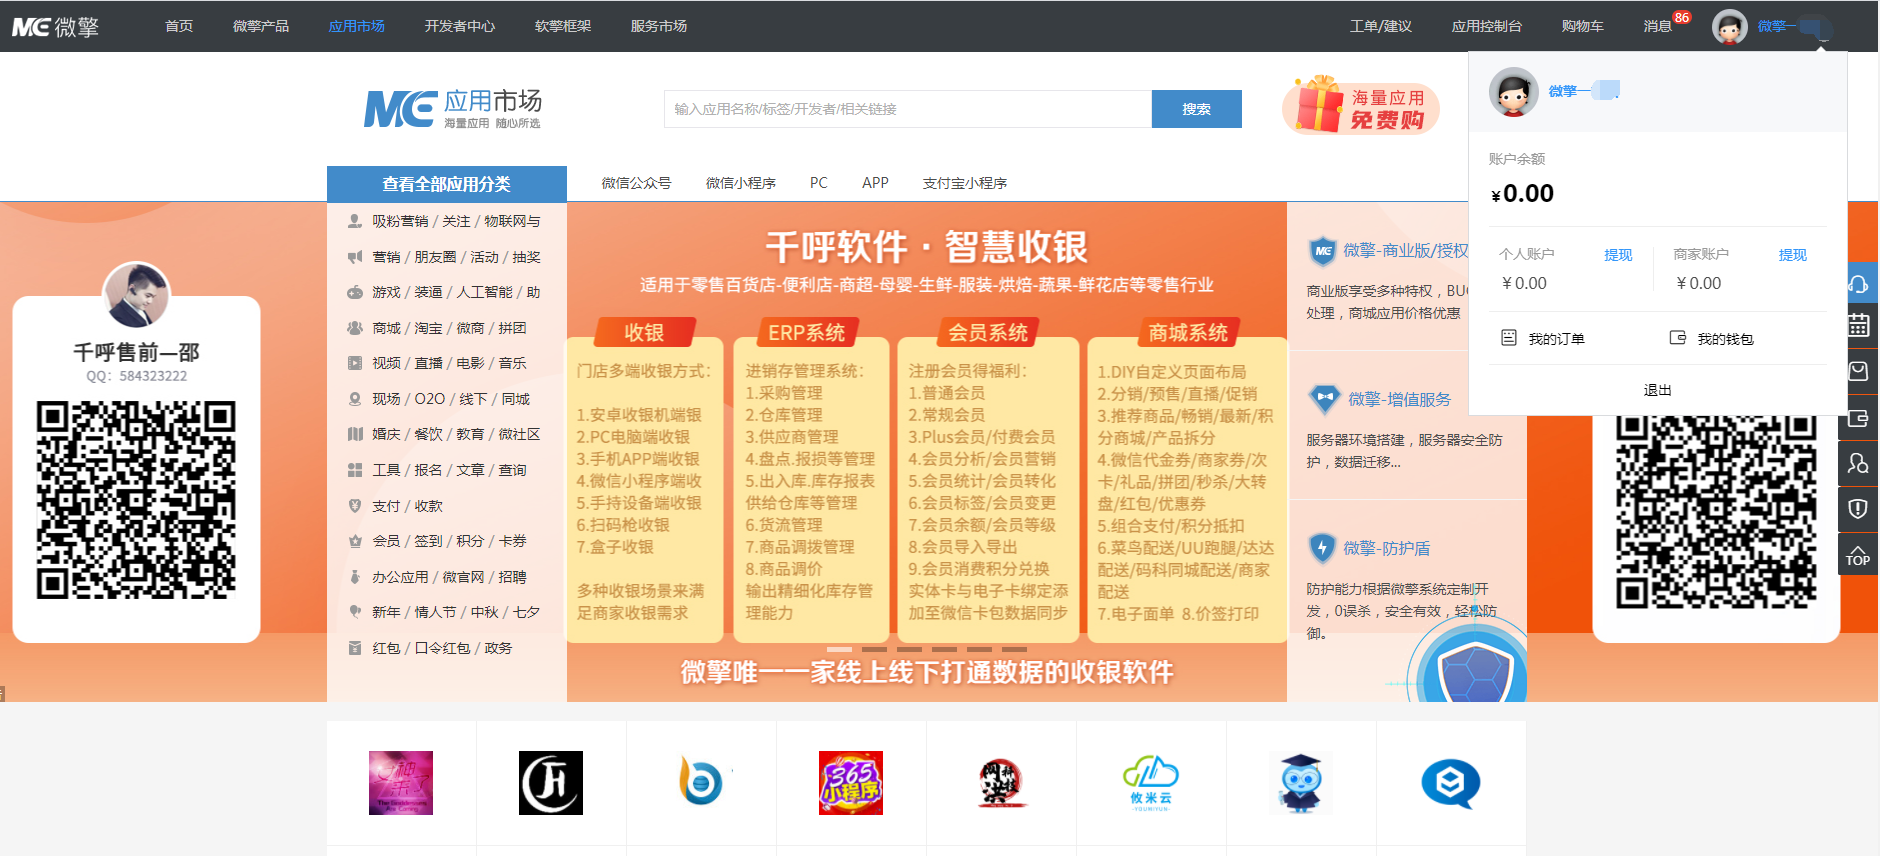Click 提现 for 个人账户
Screen dimensions: 1880x856
tap(1618, 255)
